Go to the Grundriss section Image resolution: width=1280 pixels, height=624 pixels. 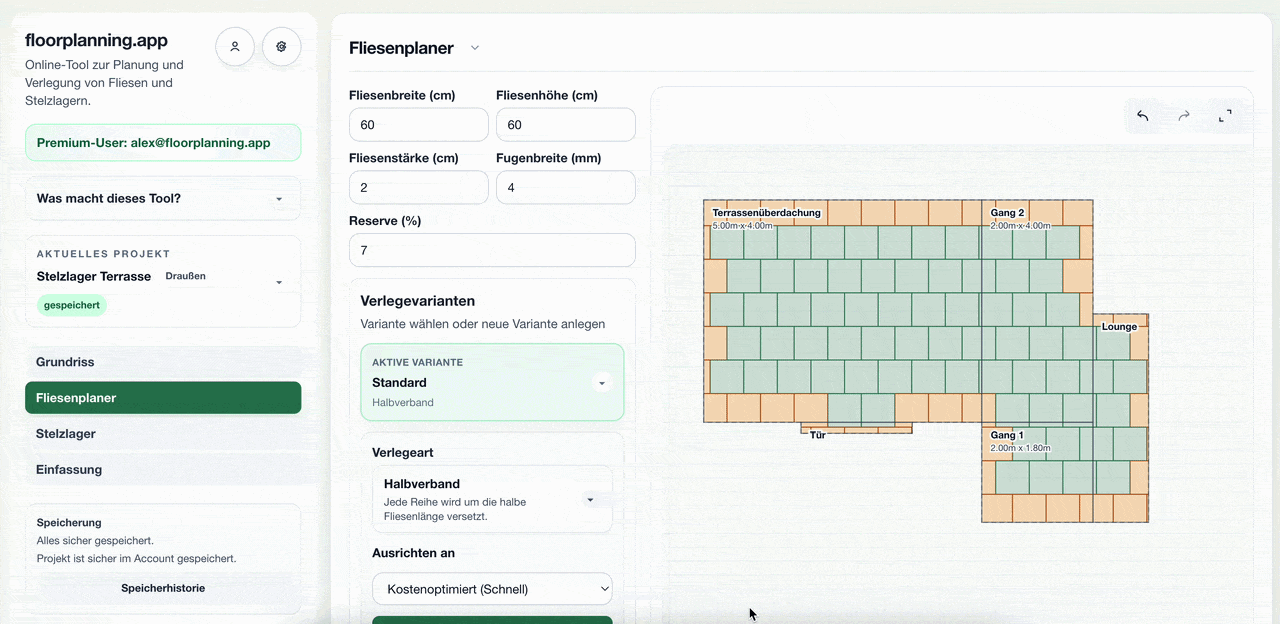163,362
